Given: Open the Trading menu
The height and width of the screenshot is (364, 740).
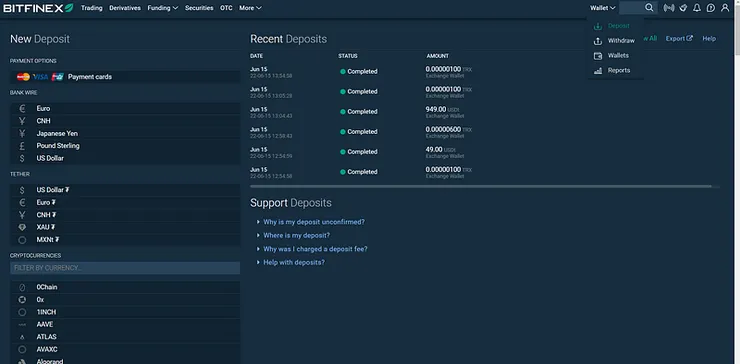Looking at the screenshot, I should click(92, 8).
